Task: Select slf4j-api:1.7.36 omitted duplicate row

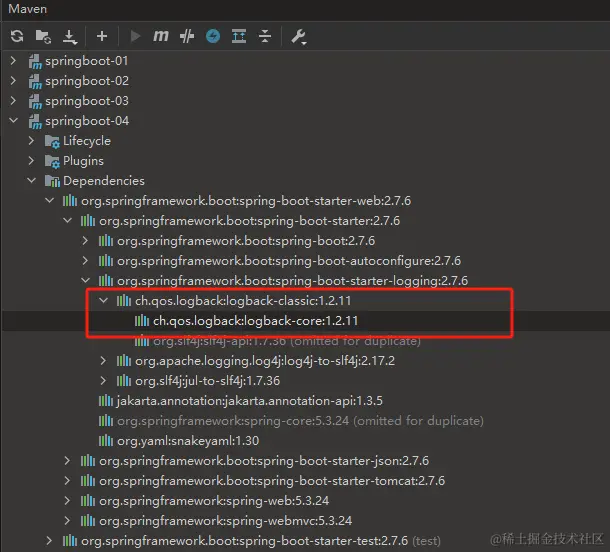Action: click(x=305, y=341)
